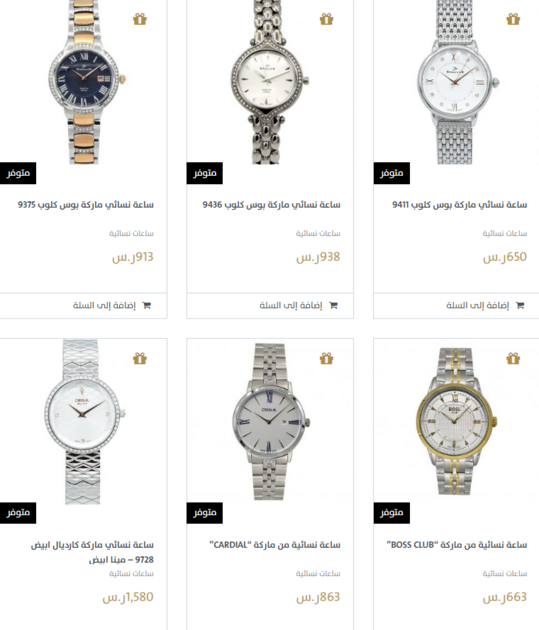Open the "BOSS CLUB" watch product link
Image resolution: width=539 pixels, height=630 pixels.
457,545
